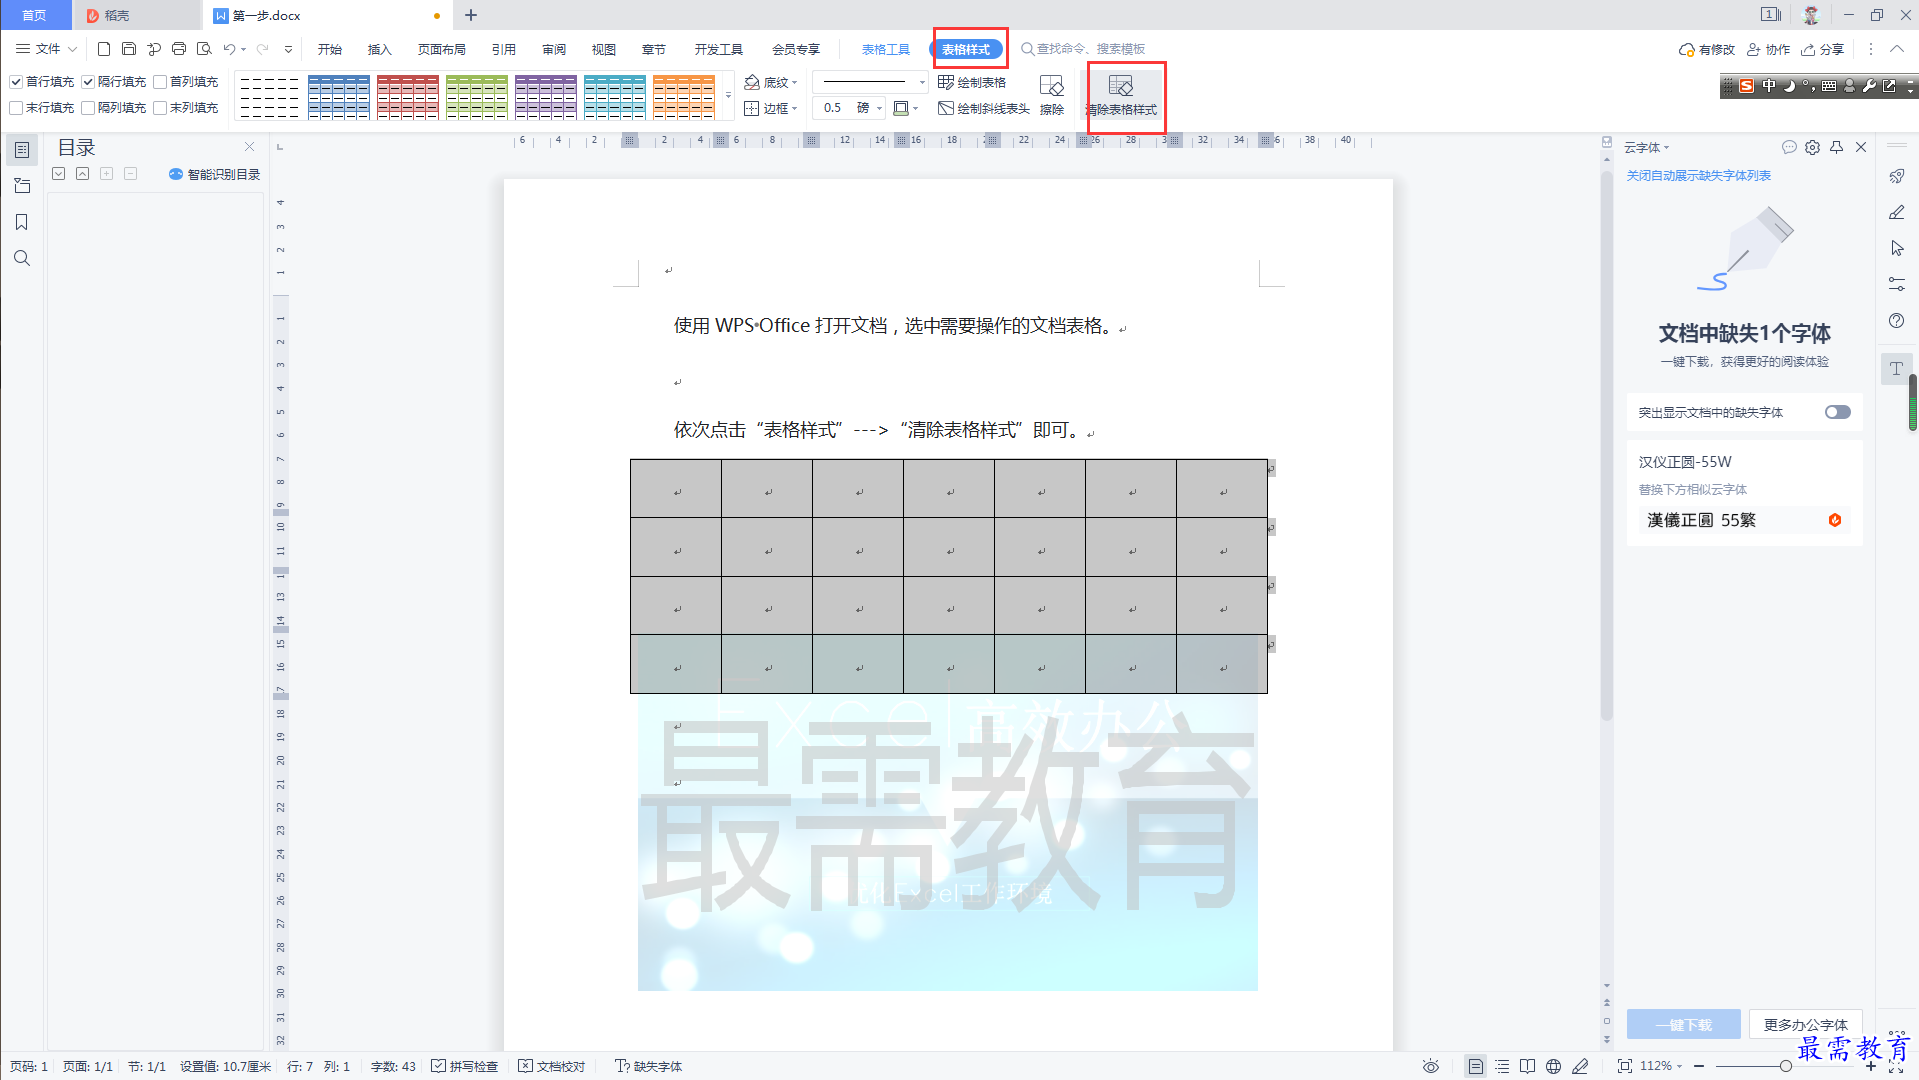Select the Draw Diagonal Header (绘制斜线表头) tool
1919x1080 pixels.
pos(984,108)
